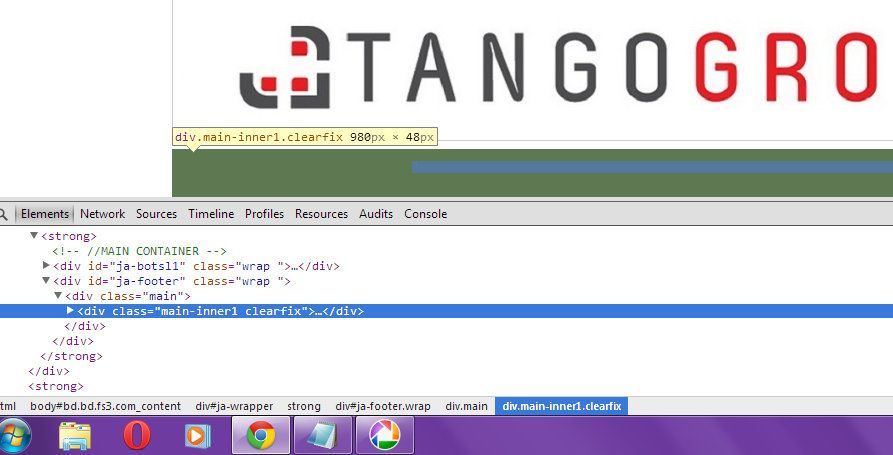Click the strong breadcrumb item
Image resolution: width=893 pixels, height=455 pixels.
304,407
